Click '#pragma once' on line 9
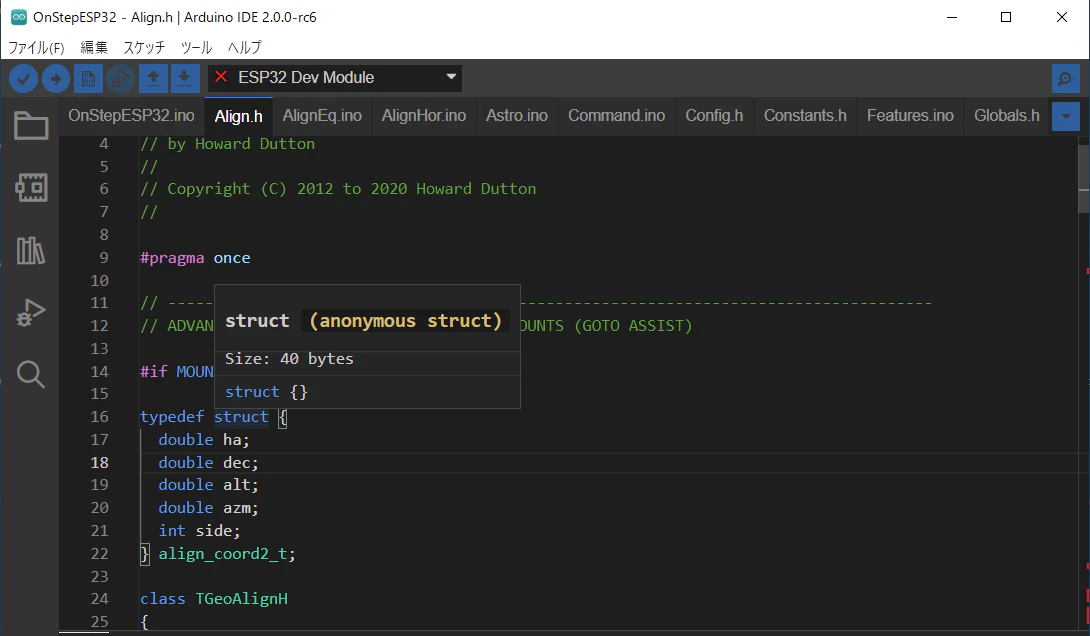The width and height of the screenshot is (1090, 636). click(195, 258)
